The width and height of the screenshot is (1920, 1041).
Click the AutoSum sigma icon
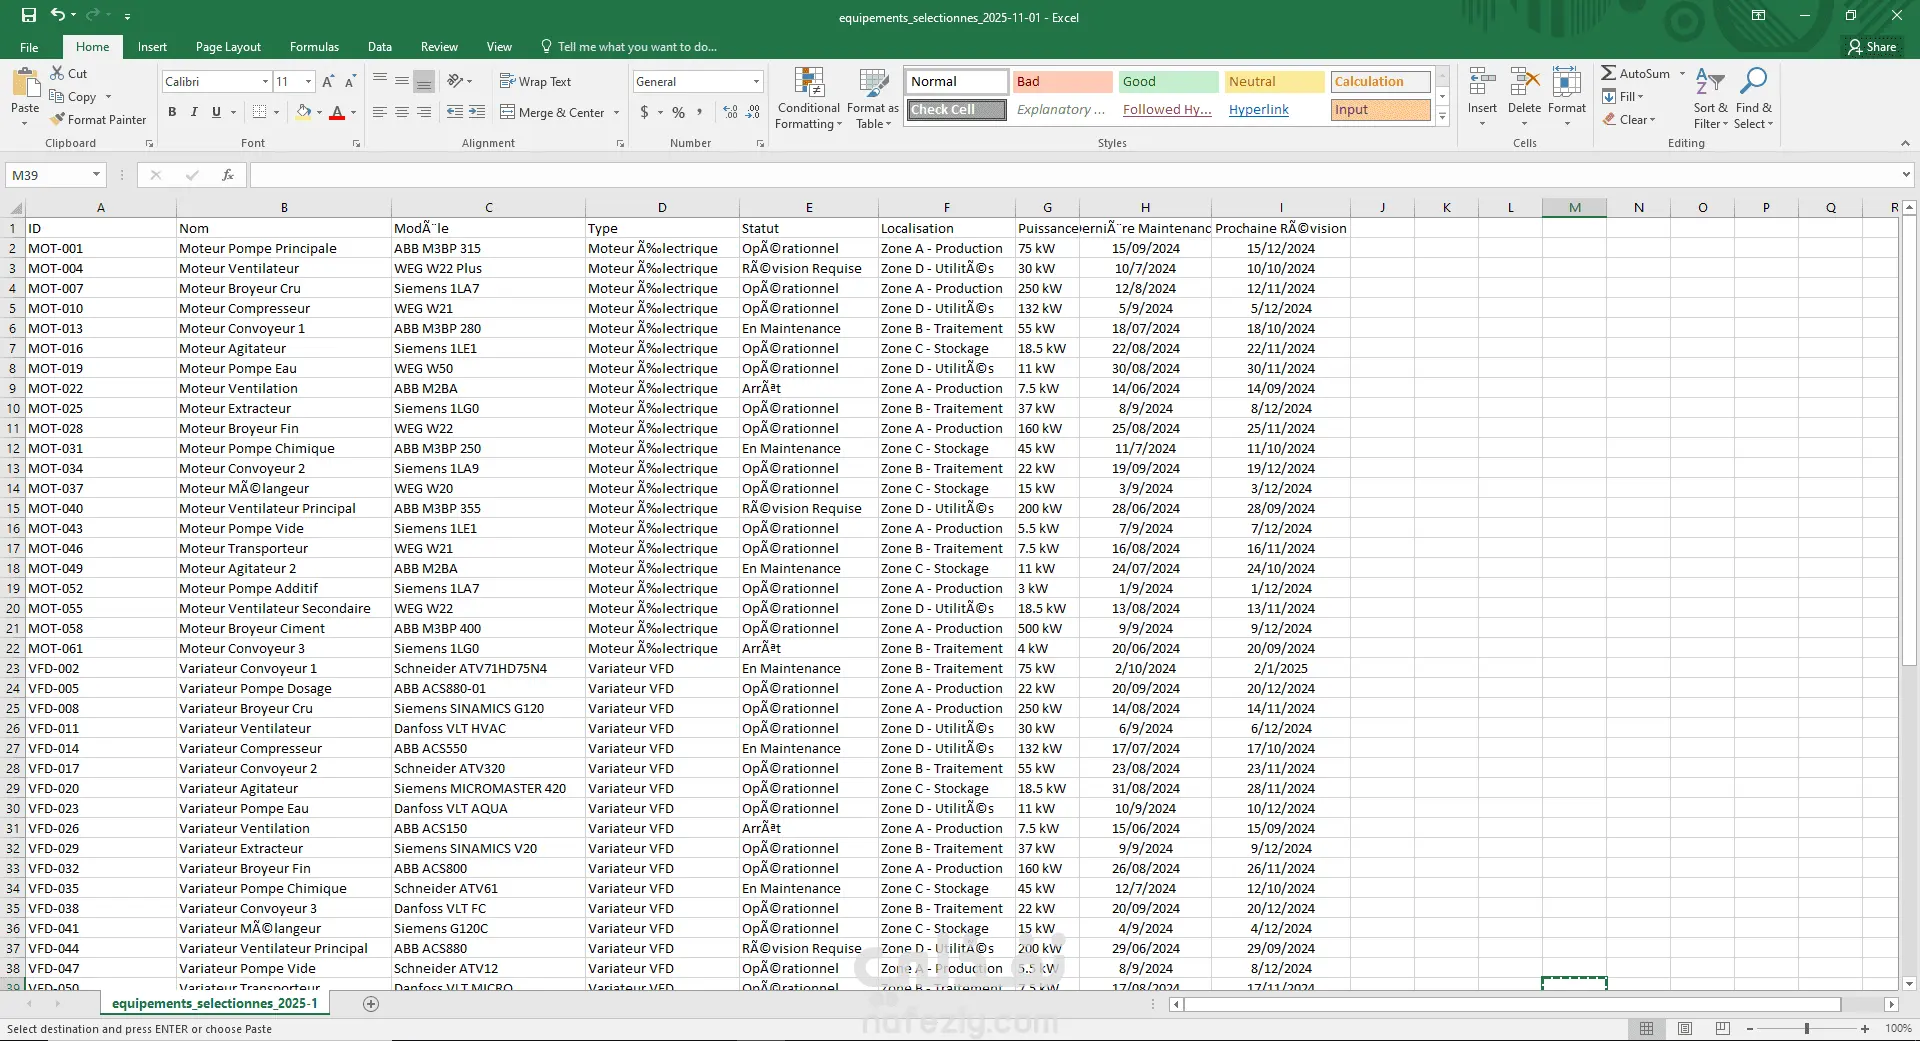[x=1608, y=73]
